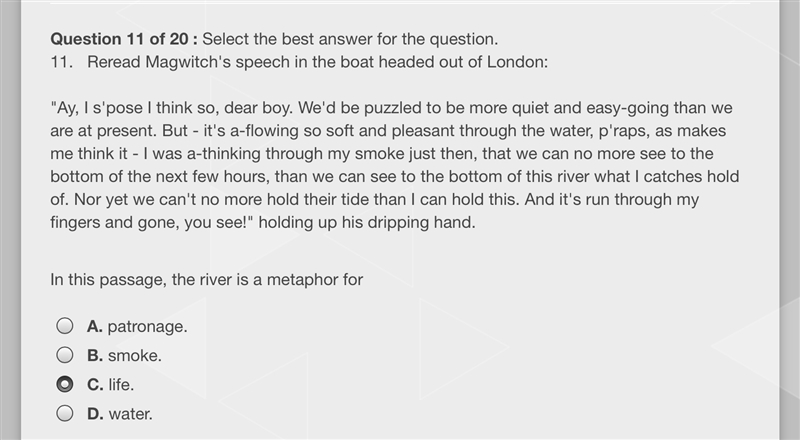Click the phrase 'holding up his dripping hand'

(366, 223)
